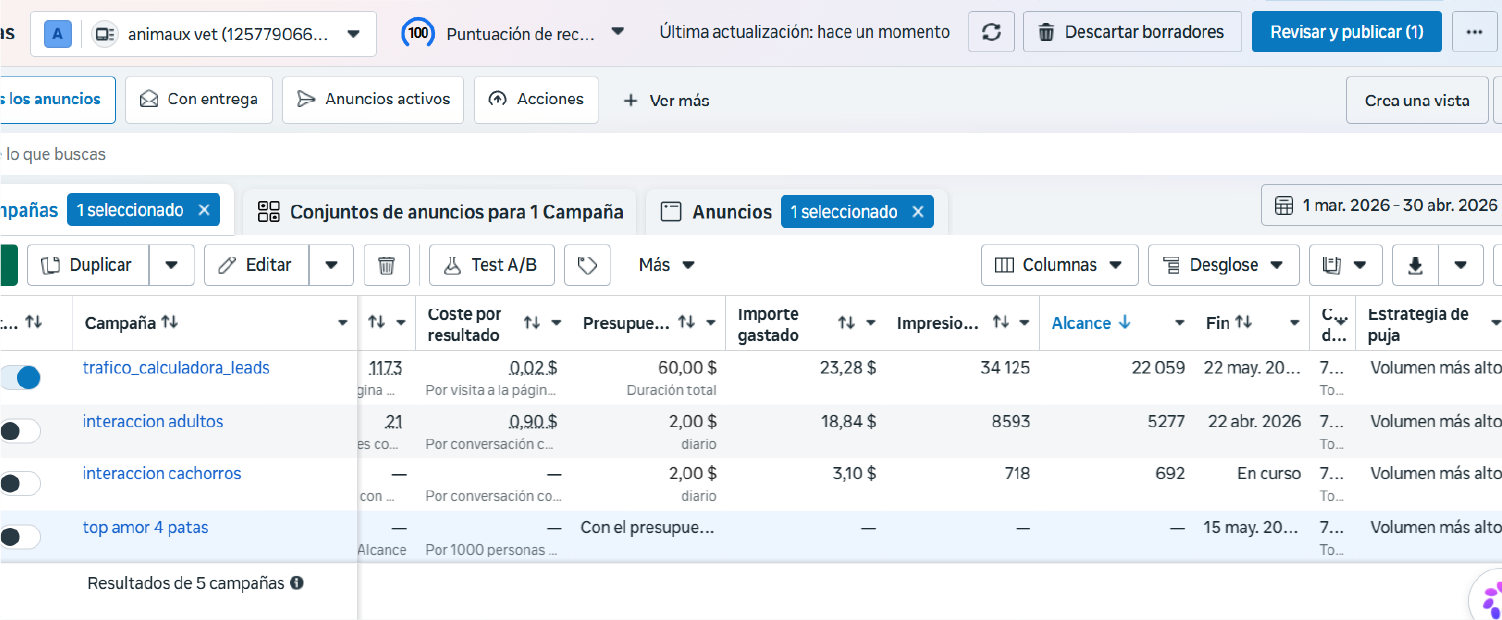This screenshot has height=620, width=1502.
Task: Open the date range 1 mar. 2026 - 30 abr. 2026
Action: 1382,206
